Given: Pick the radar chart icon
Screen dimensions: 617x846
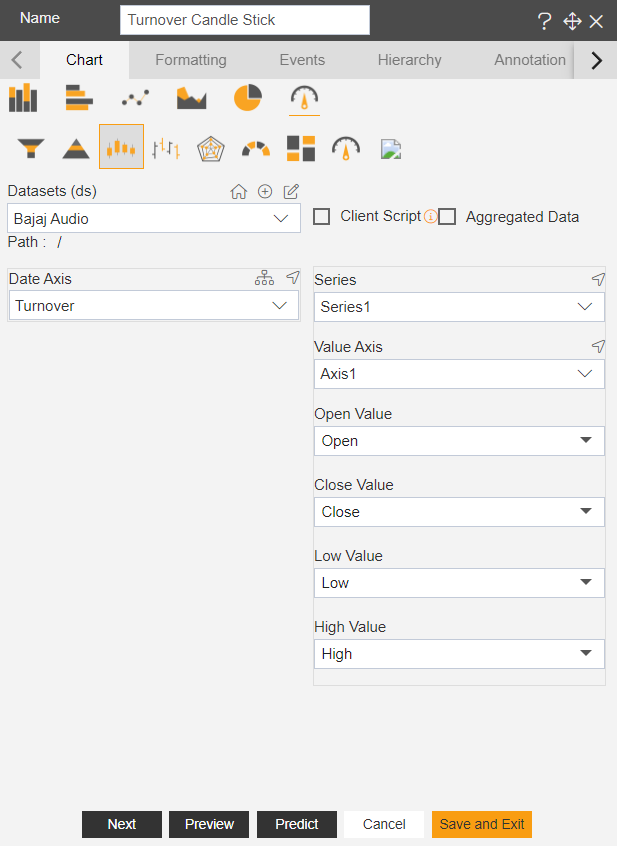Looking at the screenshot, I should coord(210,149).
